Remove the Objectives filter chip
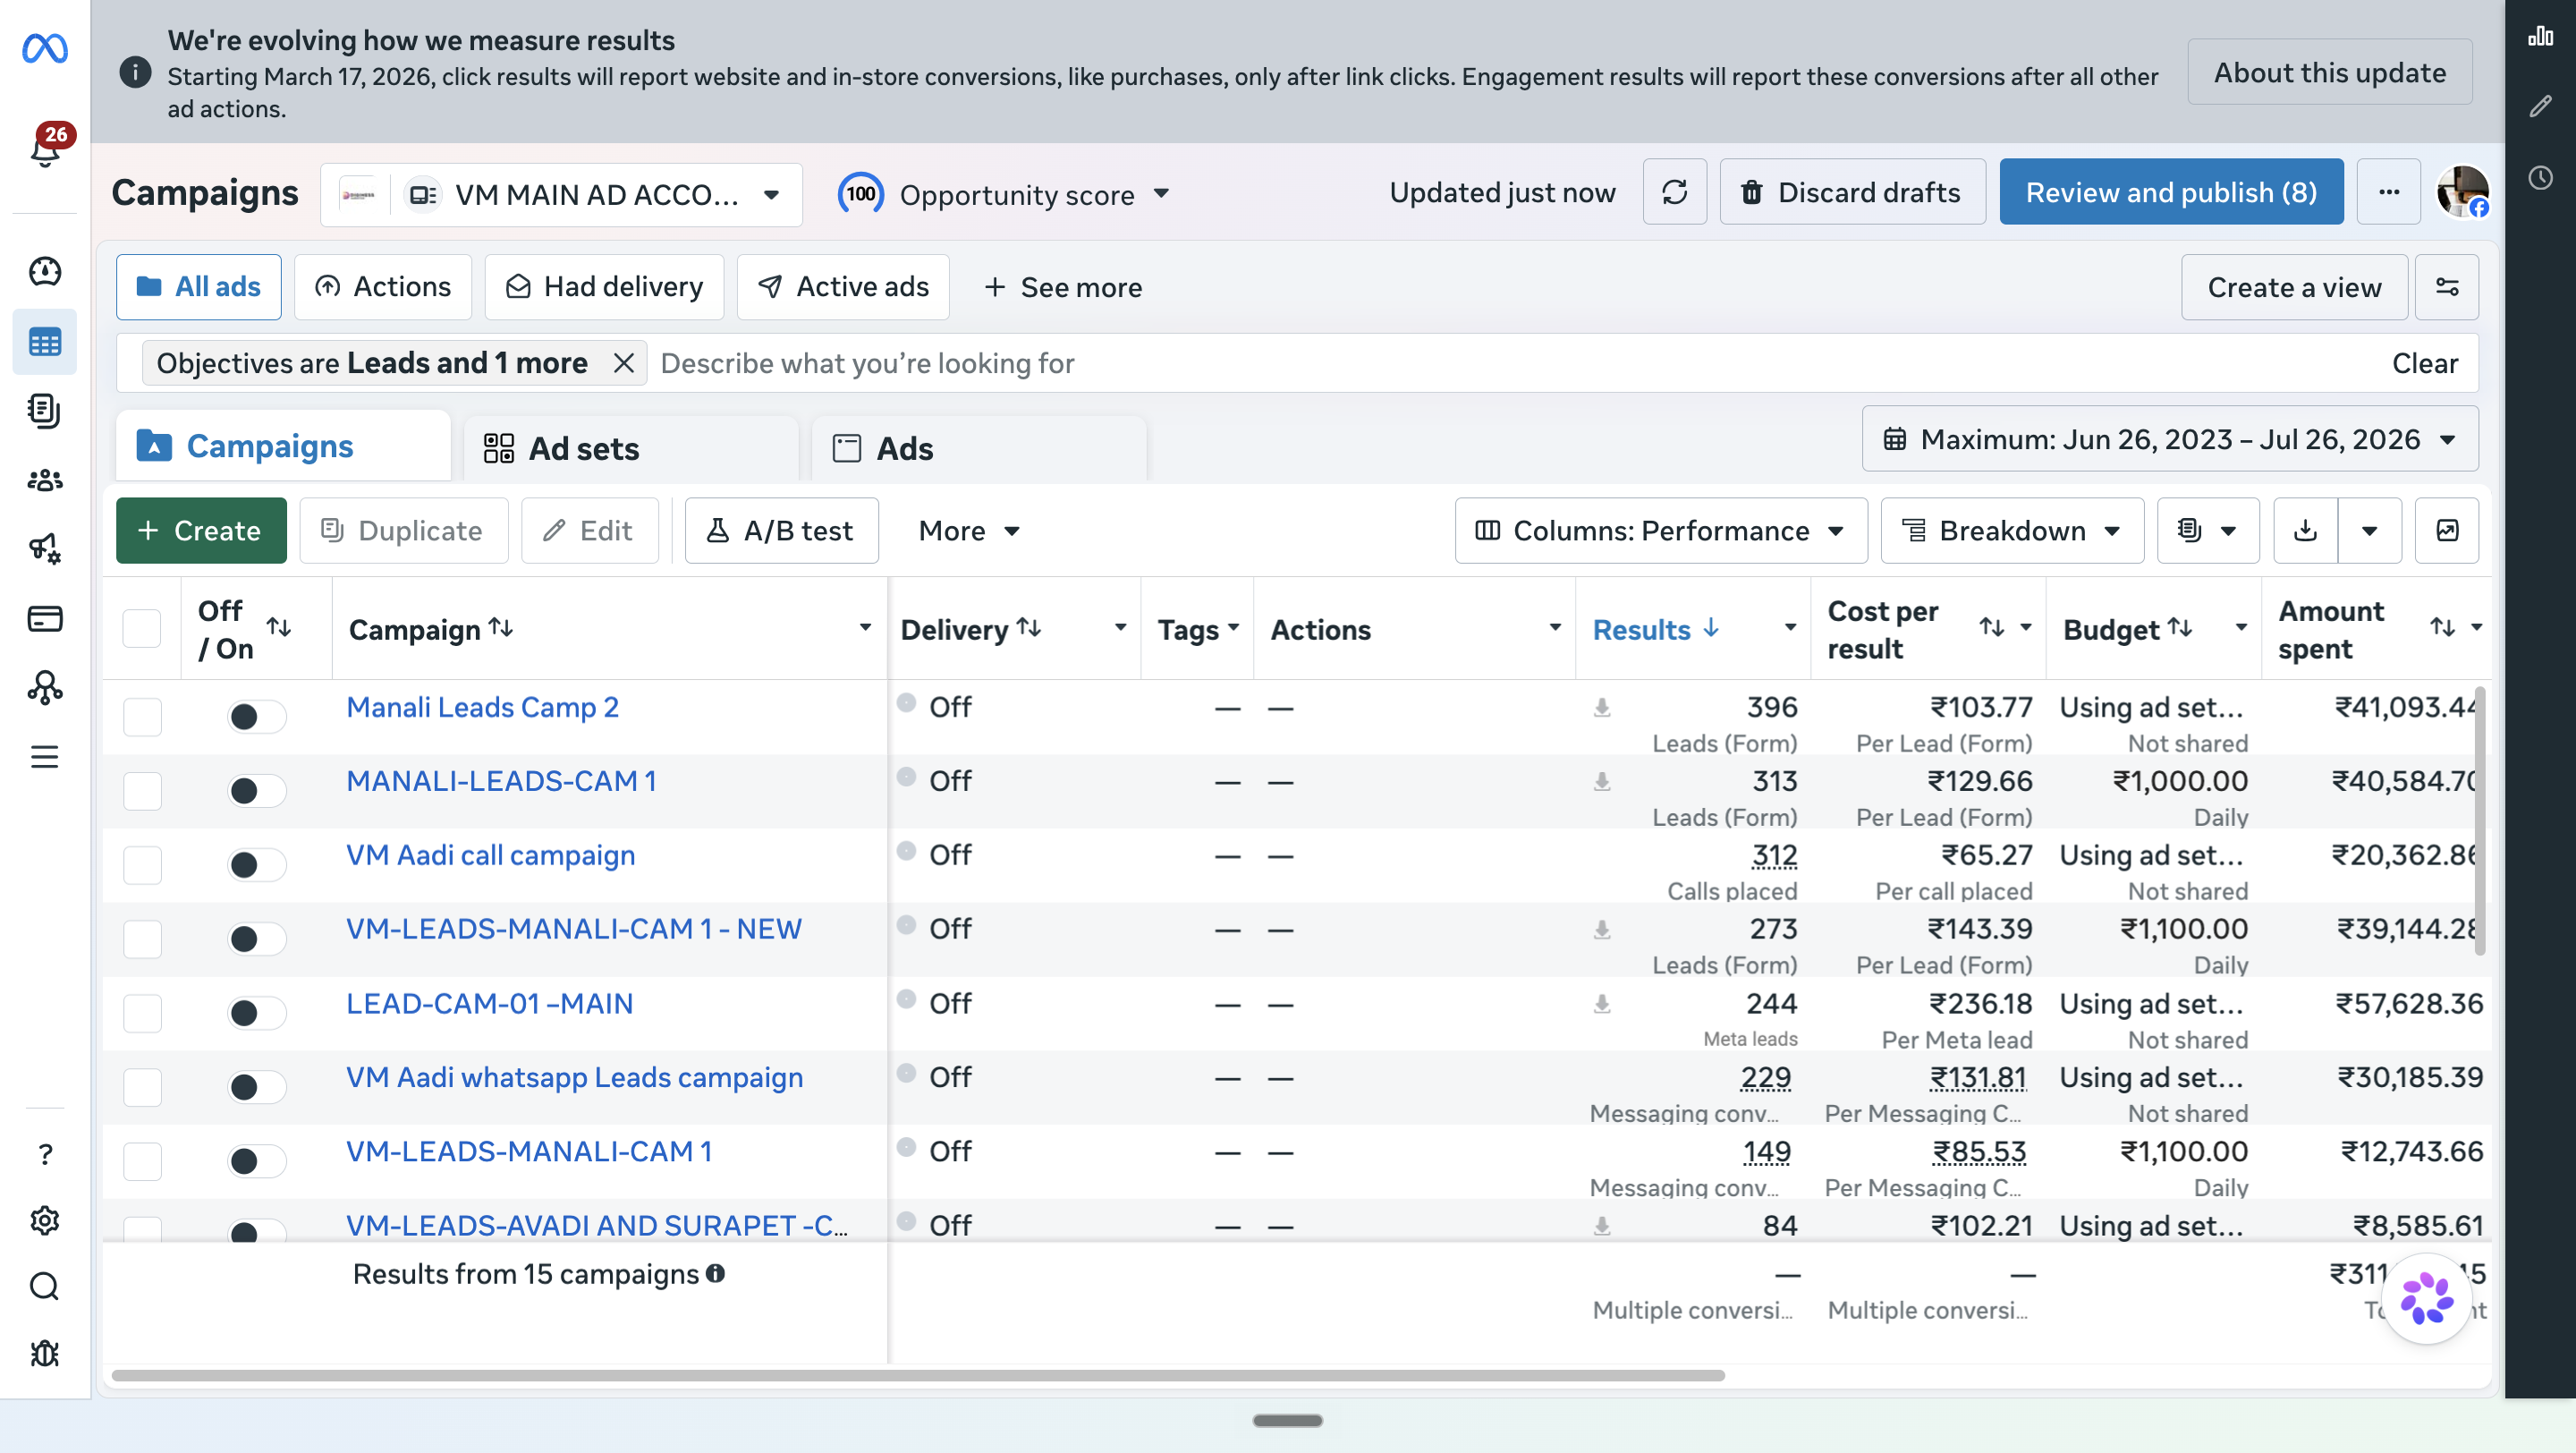This screenshot has height=1453, width=2576. click(x=624, y=363)
